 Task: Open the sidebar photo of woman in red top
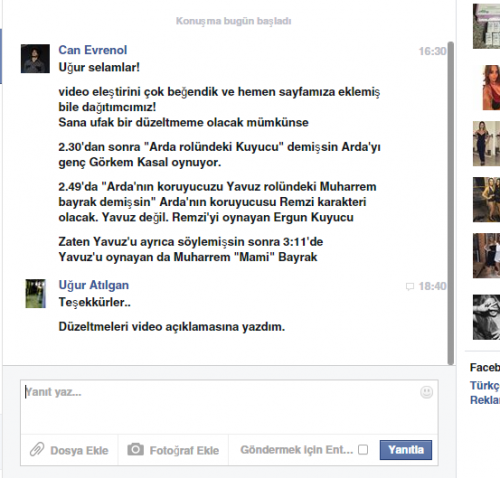pyautogui.click(x=491, y=87)
